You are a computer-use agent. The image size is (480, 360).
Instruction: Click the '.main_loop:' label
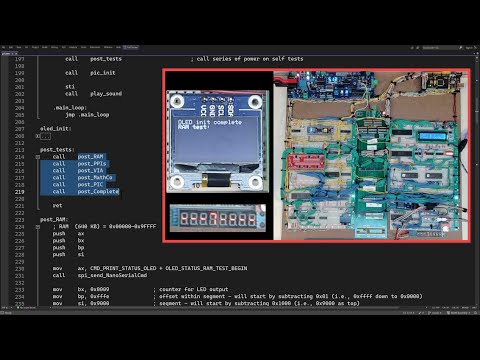(x=70, y=108)
